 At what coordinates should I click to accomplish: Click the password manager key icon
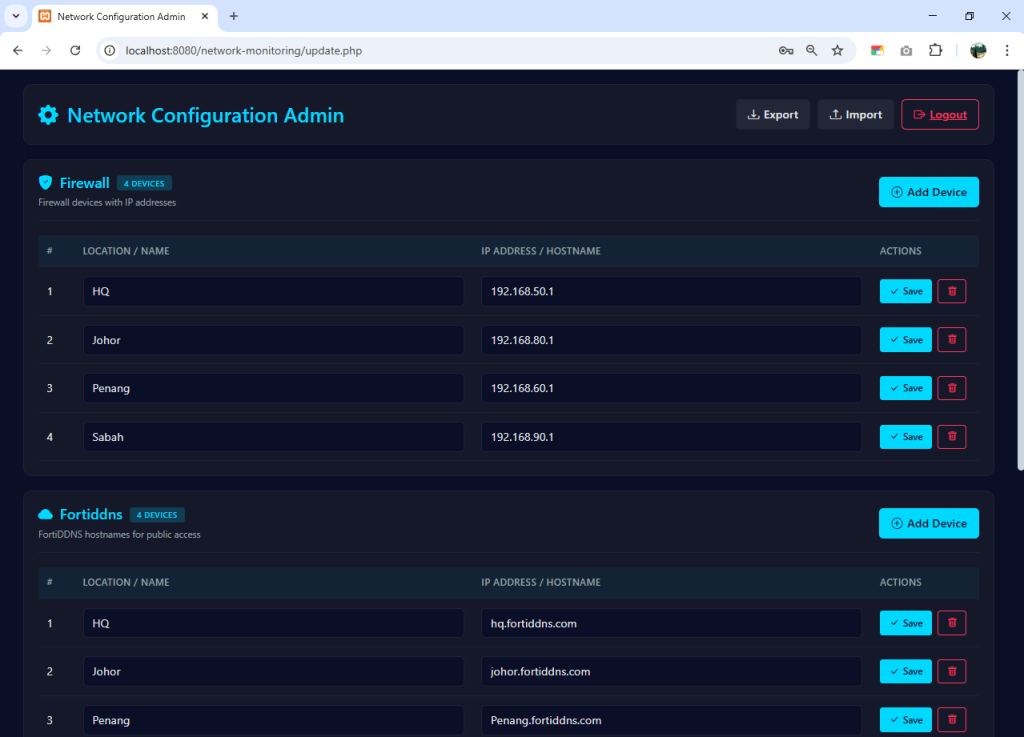(x=786, y=50)
